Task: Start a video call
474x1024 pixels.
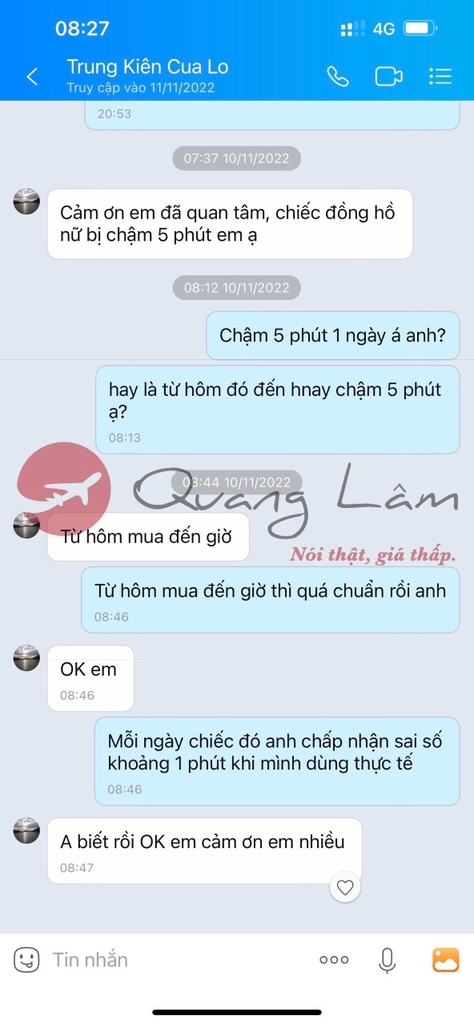Action: click(388, 76)
